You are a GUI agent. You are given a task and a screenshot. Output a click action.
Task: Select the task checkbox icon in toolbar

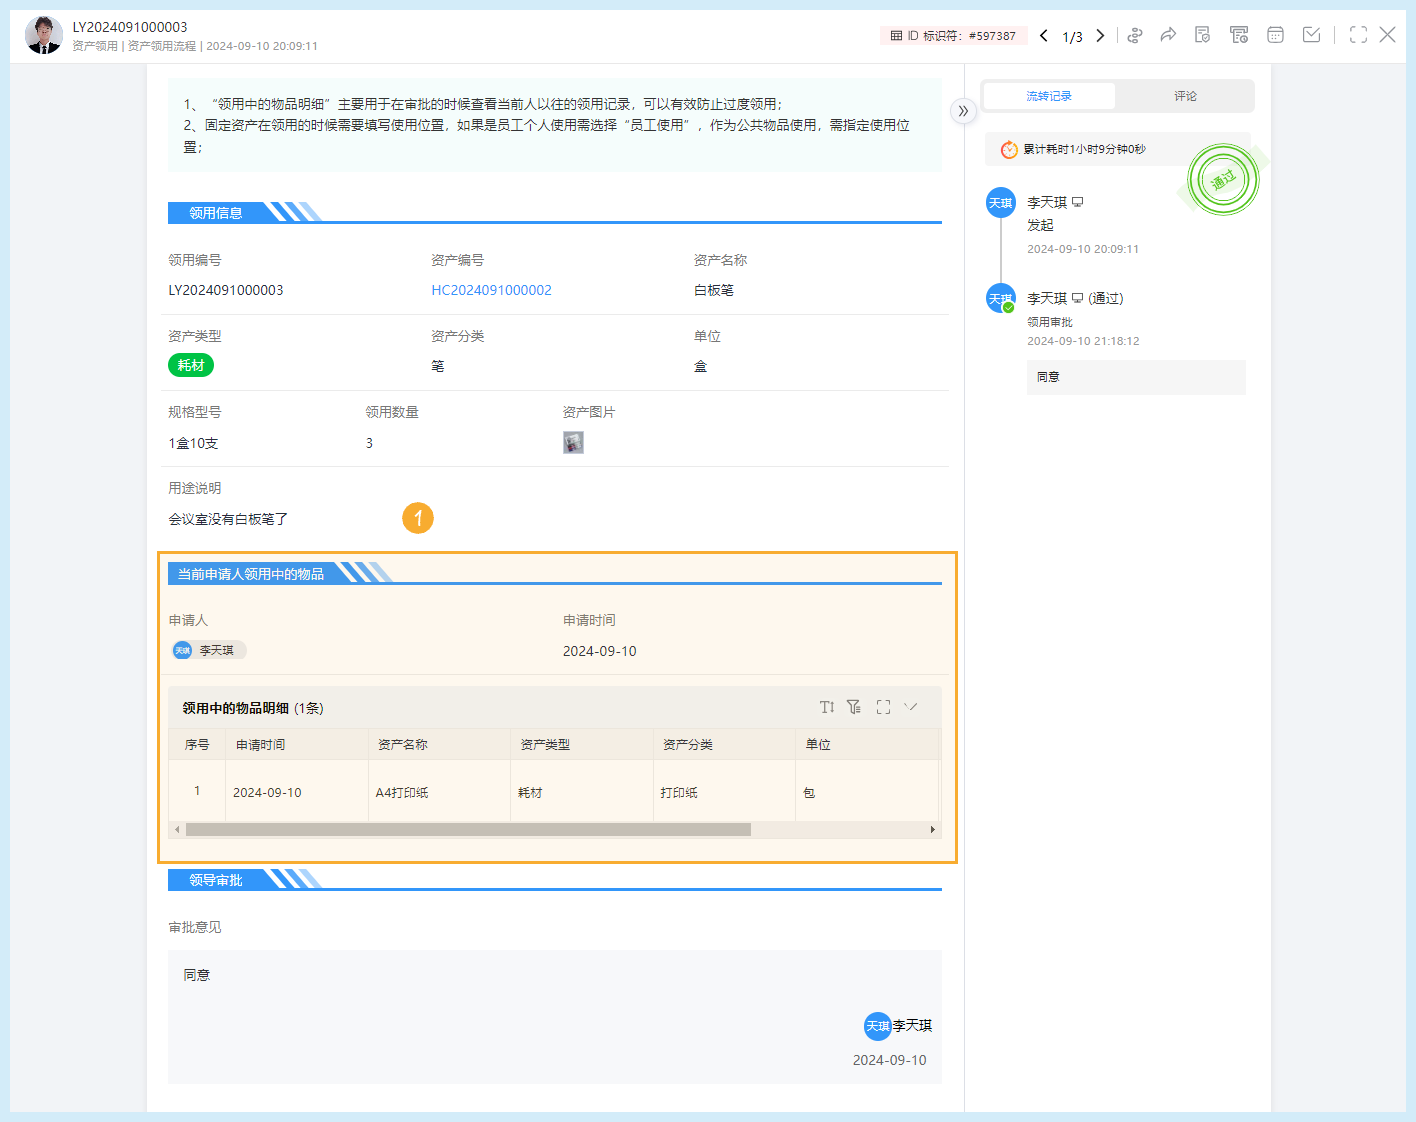point(1311,34)
